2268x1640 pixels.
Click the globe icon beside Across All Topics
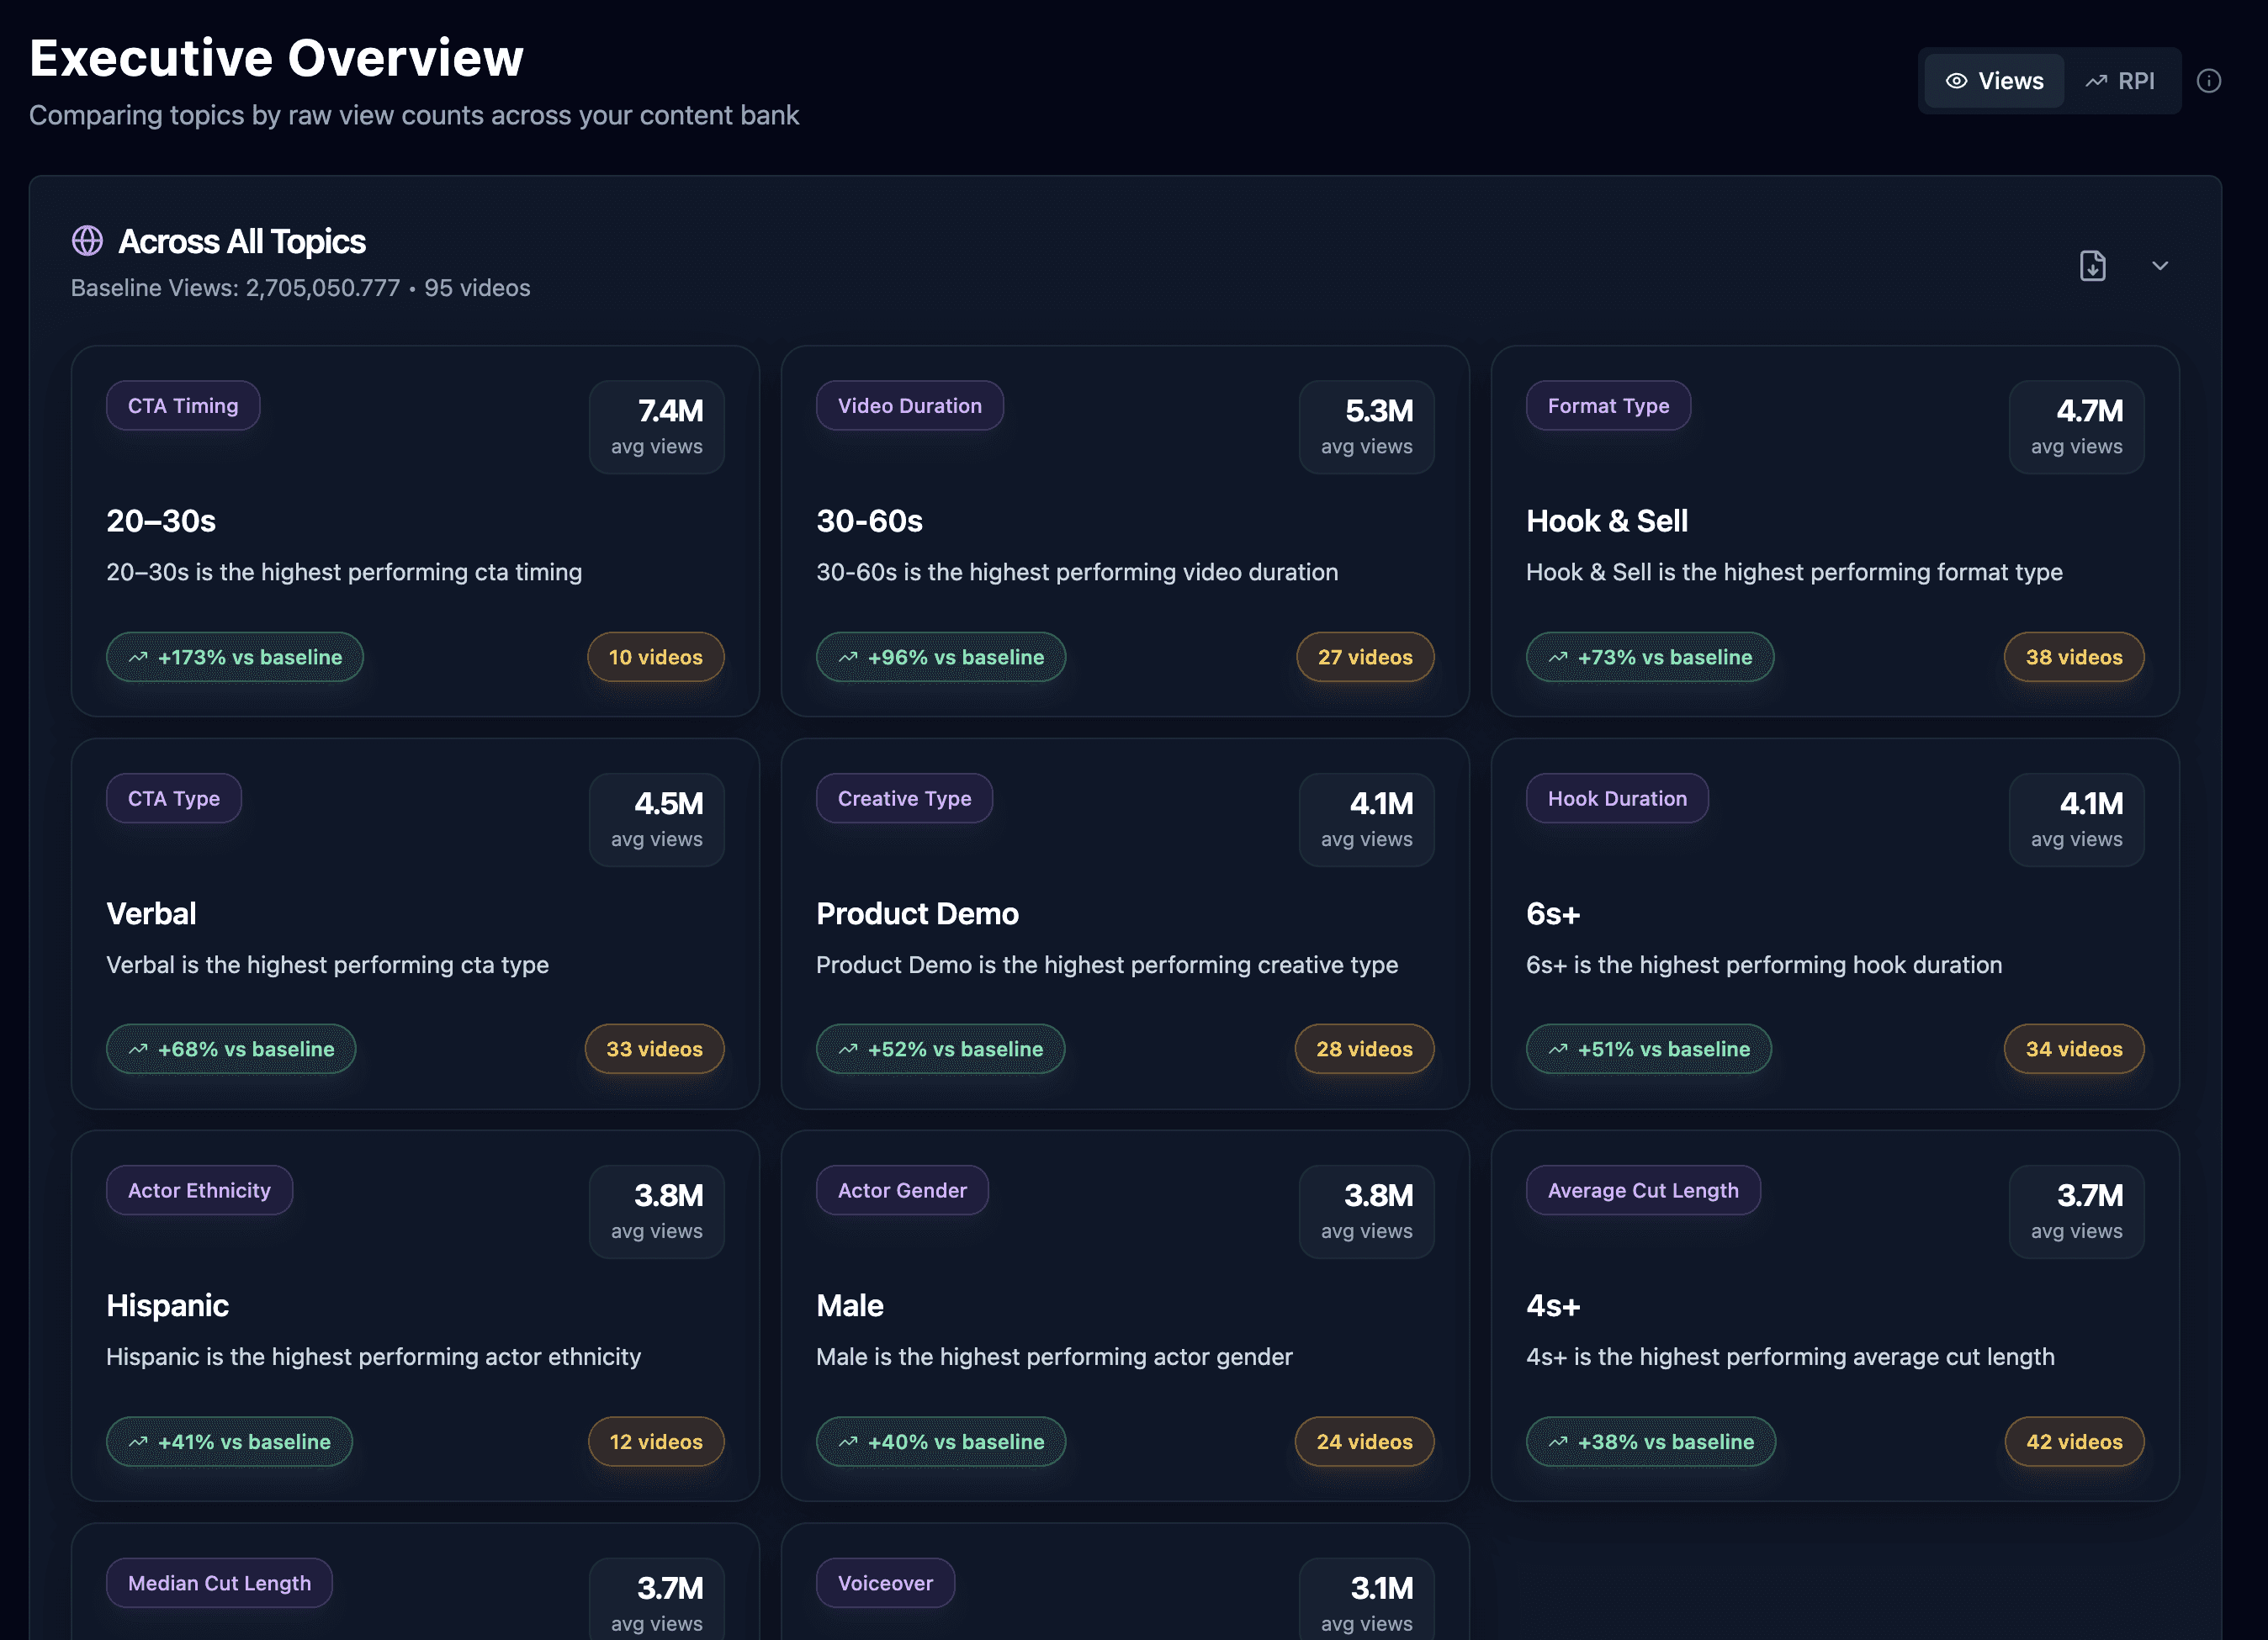click(87, 241)
